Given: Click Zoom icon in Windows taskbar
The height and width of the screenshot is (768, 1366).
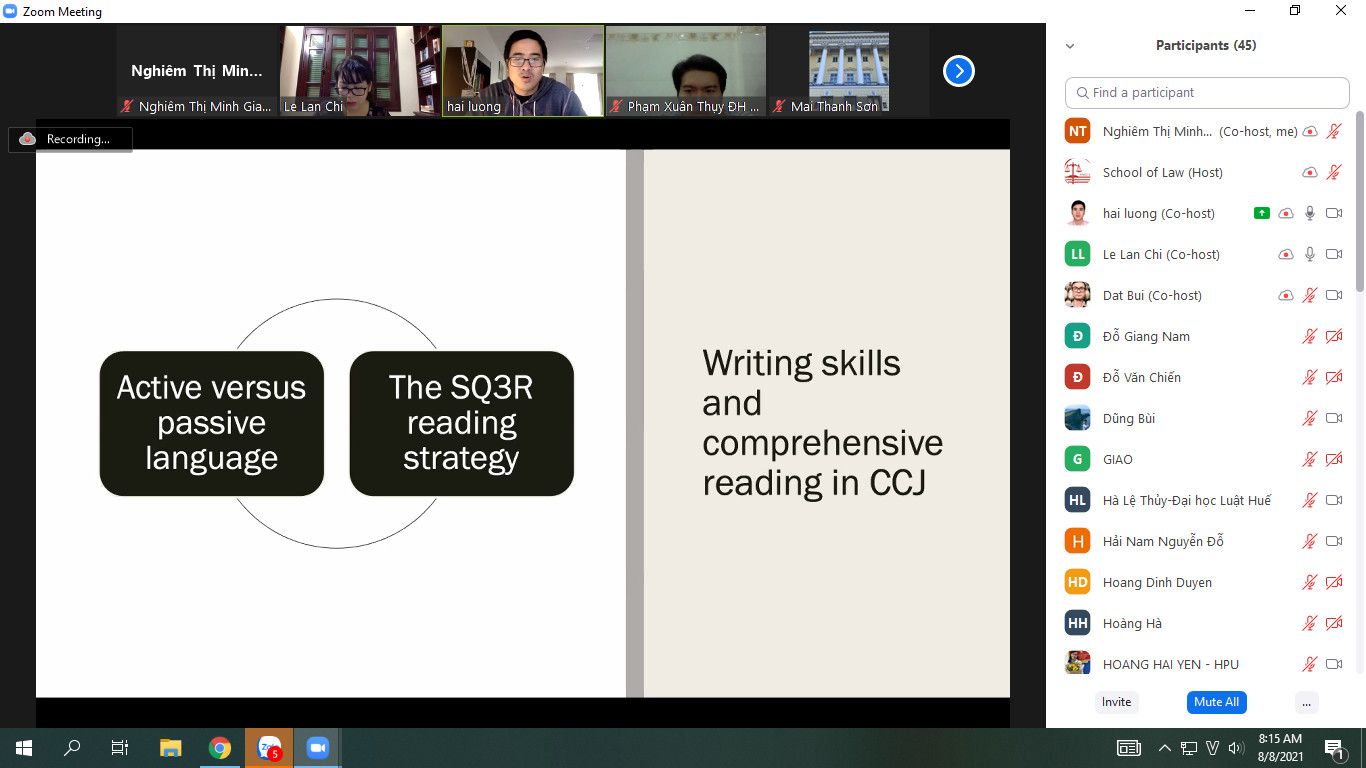Looking at the screenshot, I should tap(318, 748).
